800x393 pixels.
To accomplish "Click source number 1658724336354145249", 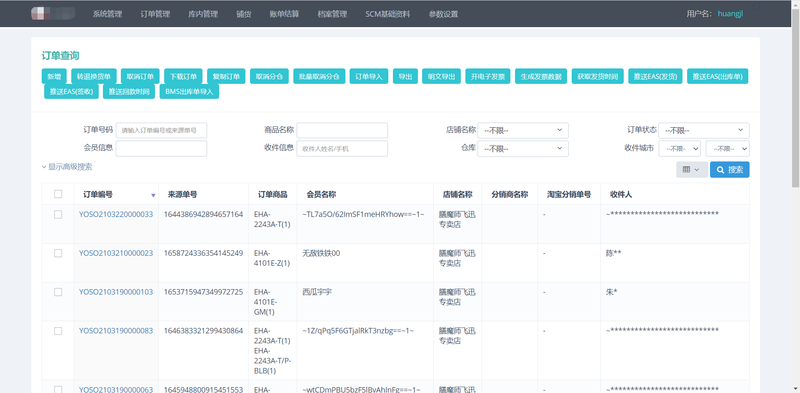I will [203, 253].
